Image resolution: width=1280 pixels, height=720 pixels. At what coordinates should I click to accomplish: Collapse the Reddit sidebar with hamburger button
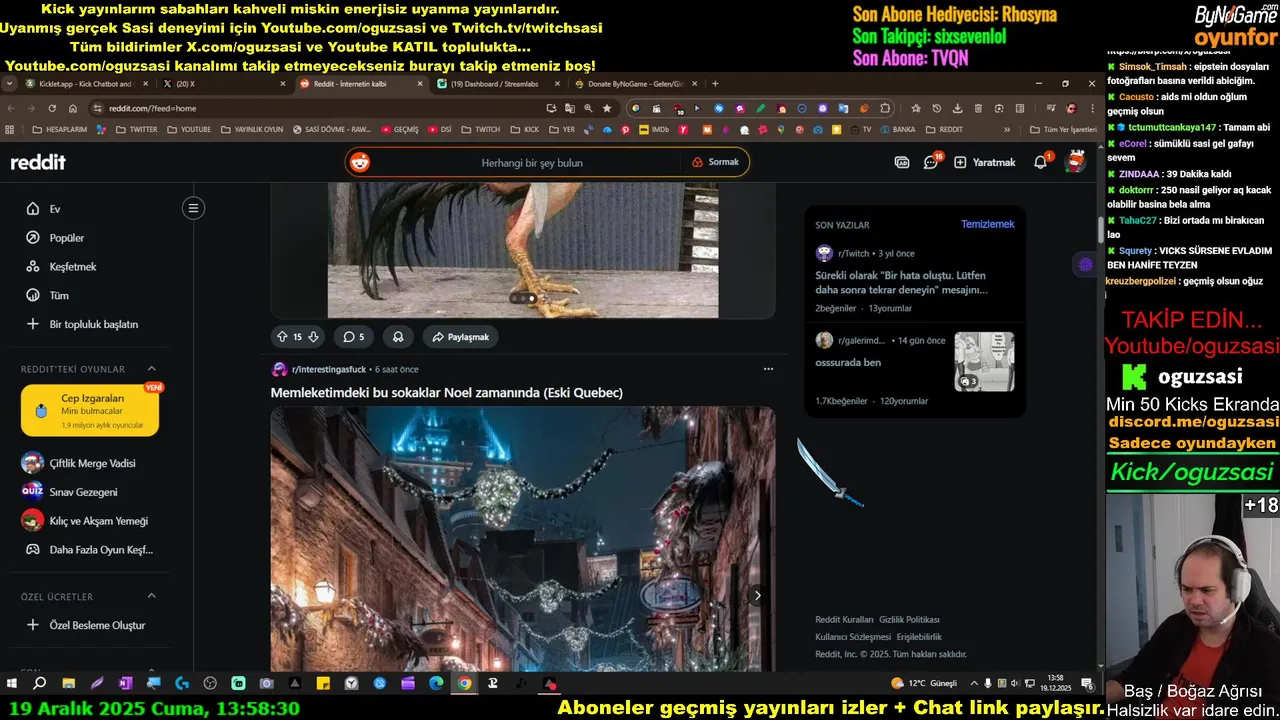coord(194,208)
